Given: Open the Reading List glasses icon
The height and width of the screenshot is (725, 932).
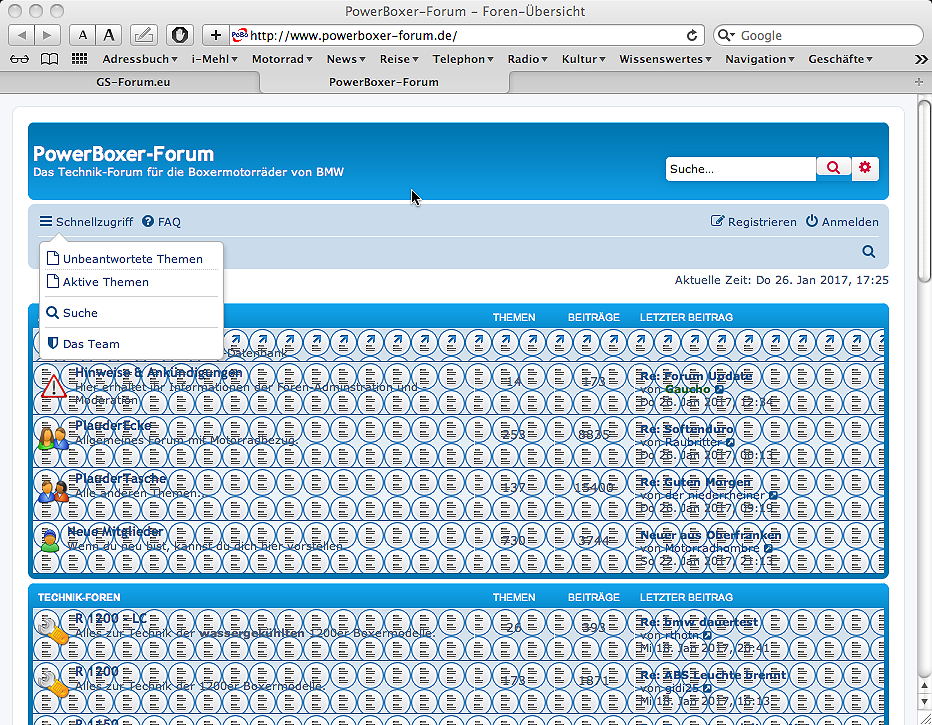Looking at the screenshot, I should (x=19, y=59).
